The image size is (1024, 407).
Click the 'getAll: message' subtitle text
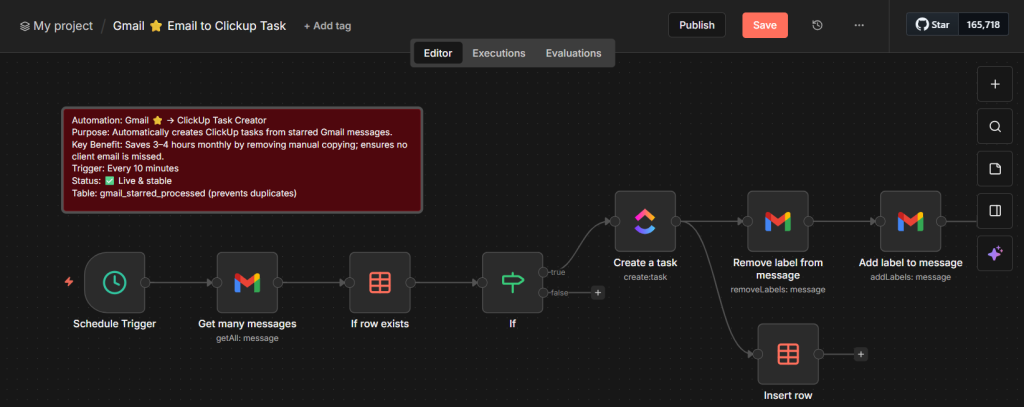[x=248, y=338]
